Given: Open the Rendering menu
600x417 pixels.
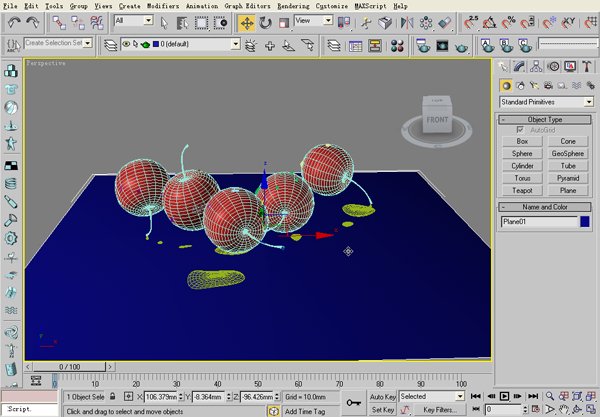Looking at the screenshot, I should click(293, 6).
